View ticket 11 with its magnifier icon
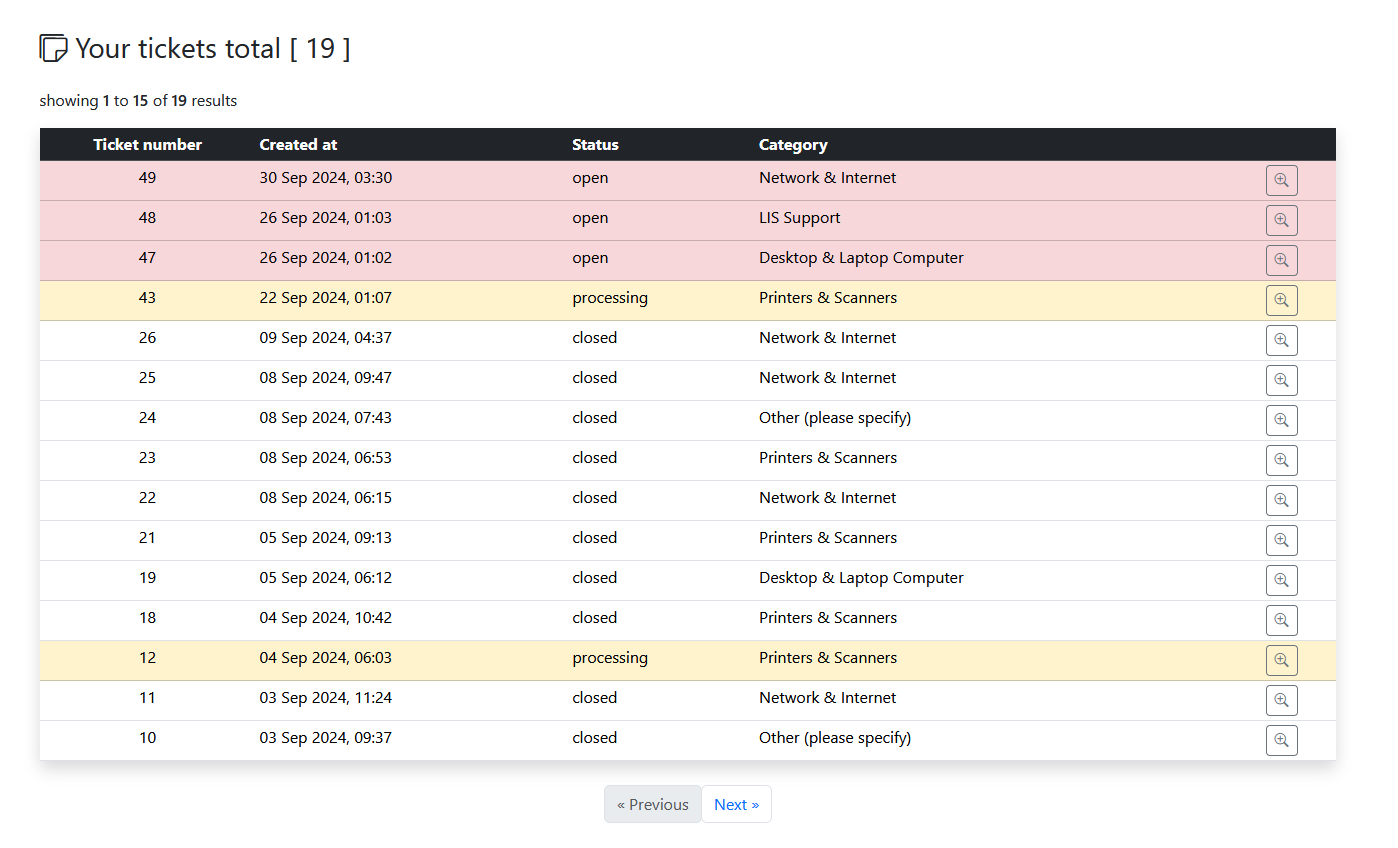Screen dimensions: 1398x848 [x=1281, y=700]
